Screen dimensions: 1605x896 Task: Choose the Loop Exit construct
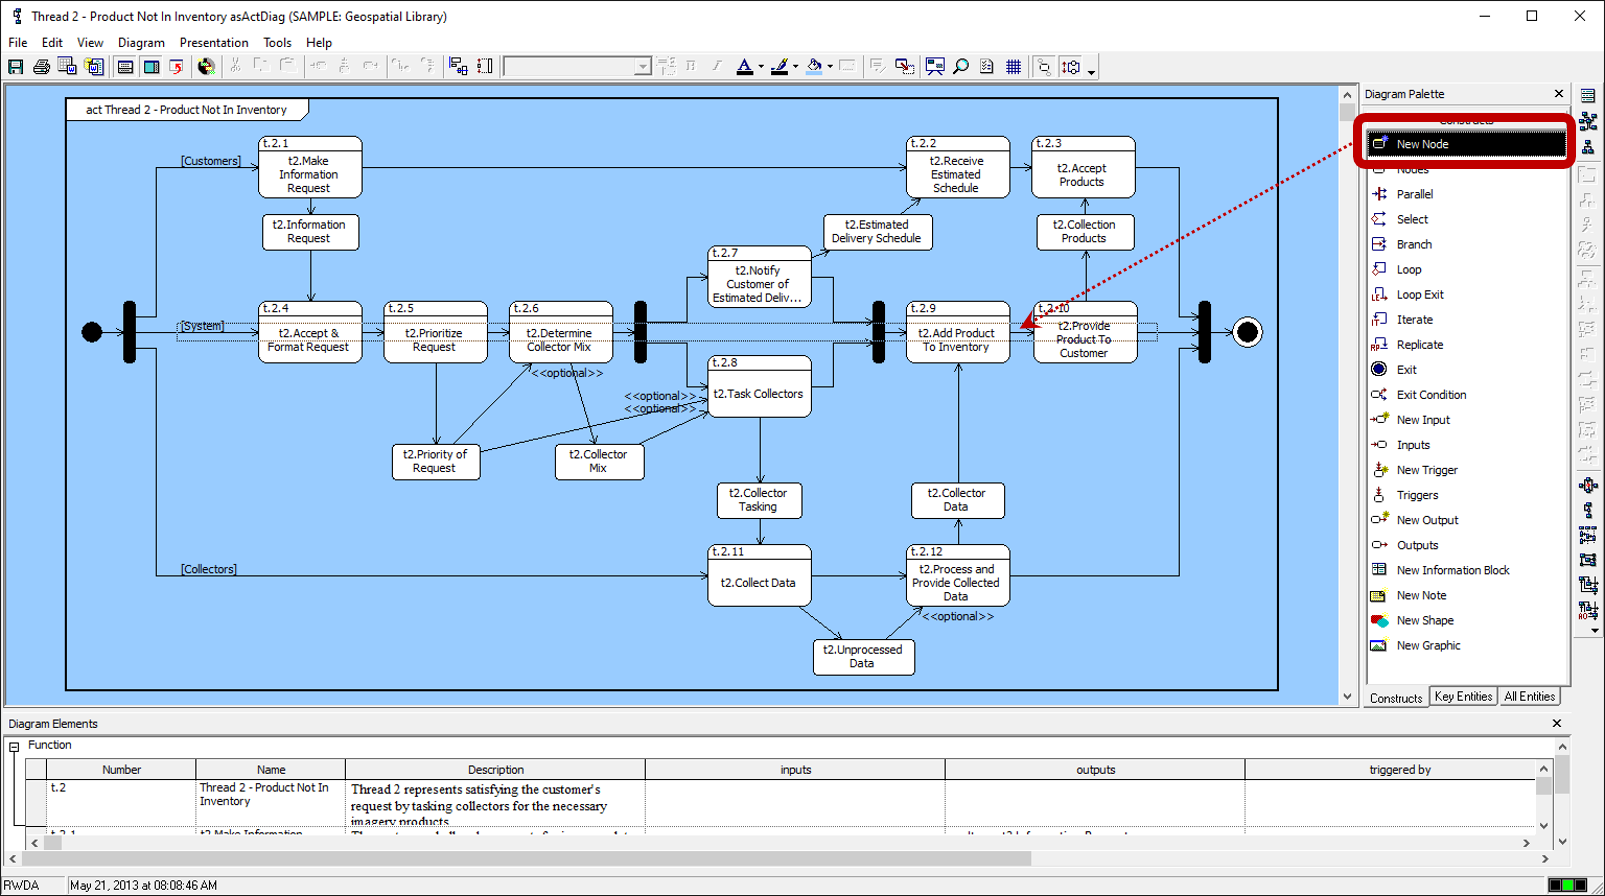[1419, 295]
